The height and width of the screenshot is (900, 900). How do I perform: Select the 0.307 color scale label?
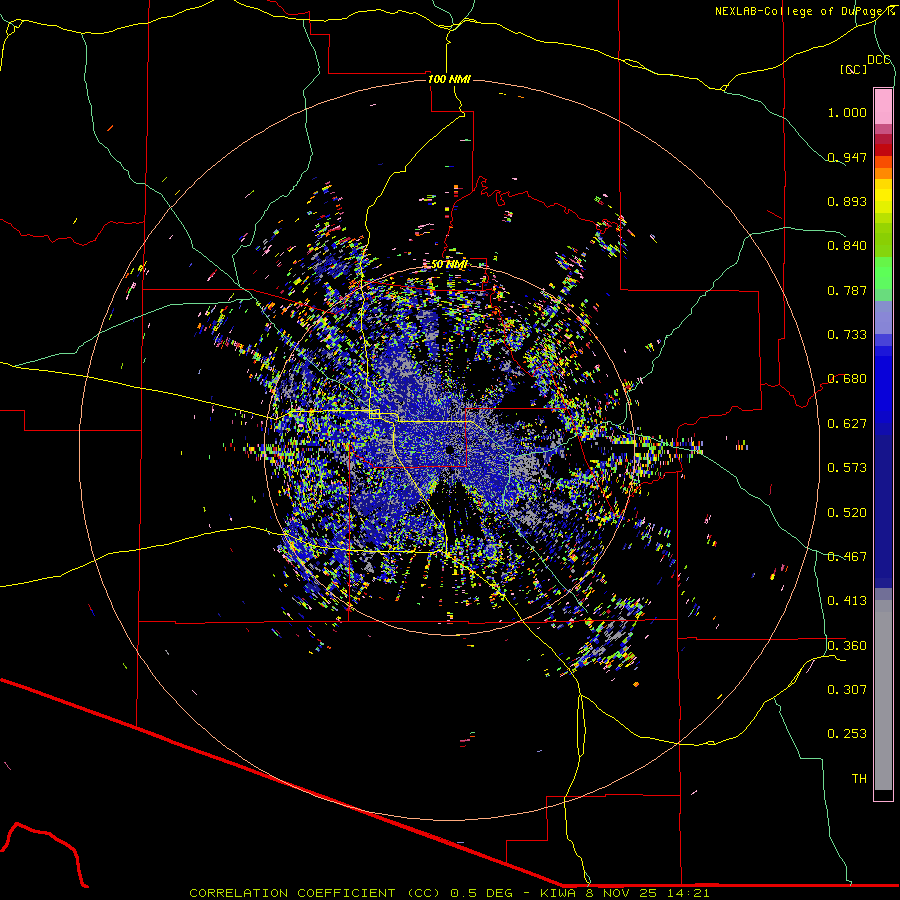[847, 690]
